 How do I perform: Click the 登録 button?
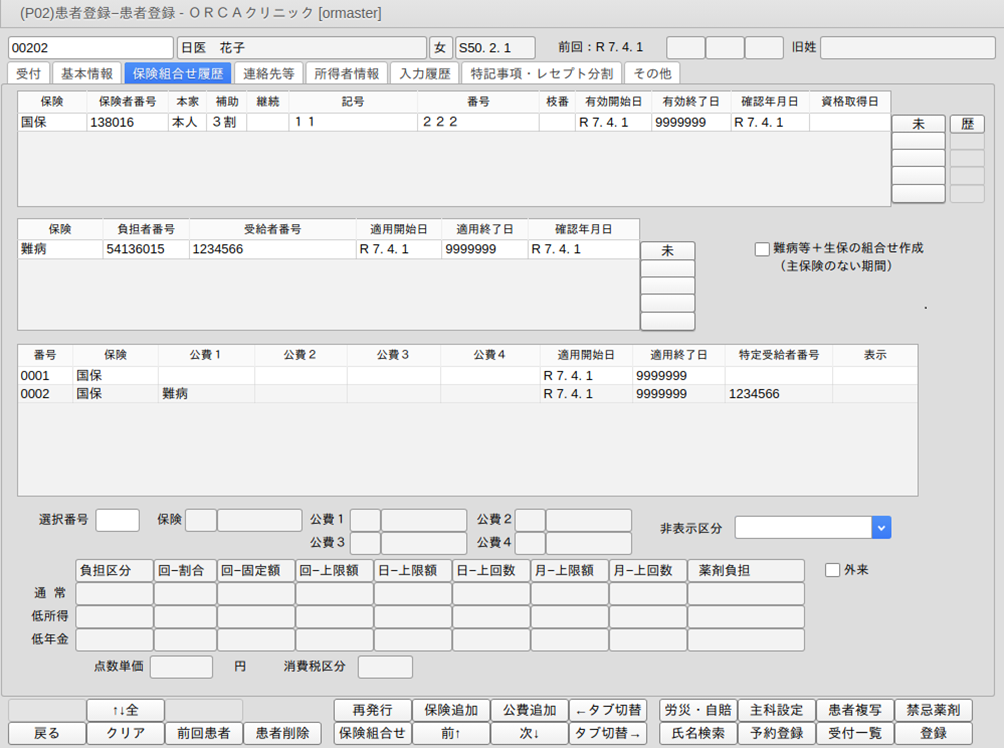933,733
